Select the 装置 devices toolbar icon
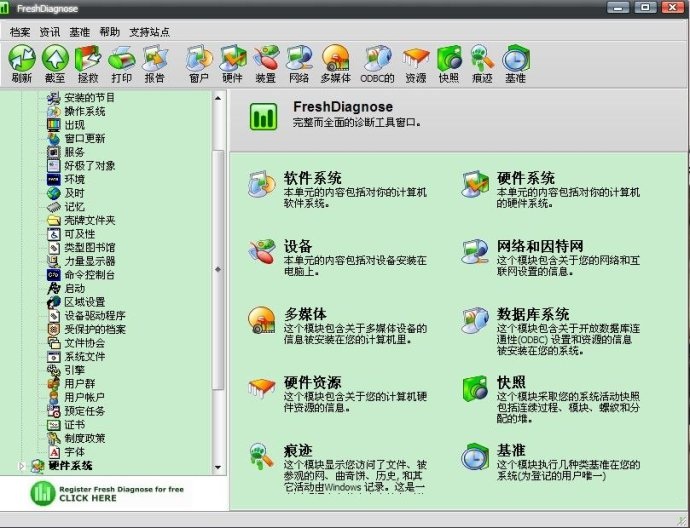Image resolution: width=690 pixels, height=528 pixels. 266,58
